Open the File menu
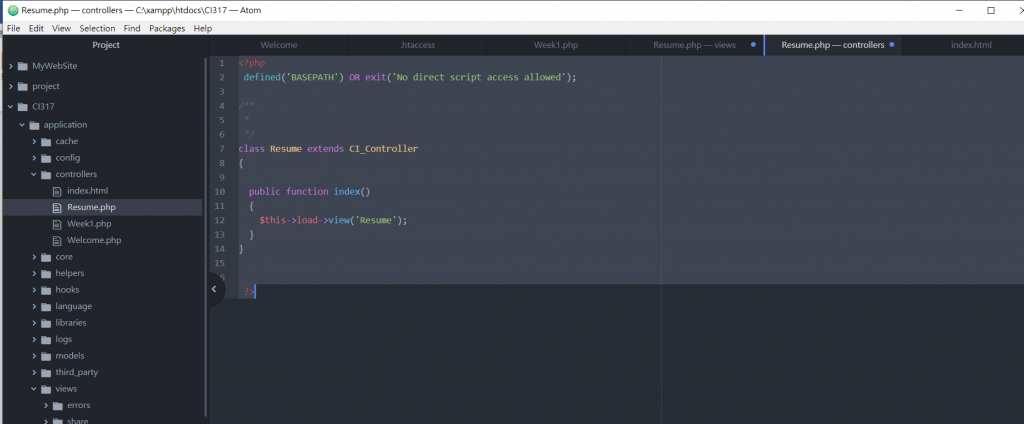This screenshot has height=424, width=1024. tap(13, 28)
